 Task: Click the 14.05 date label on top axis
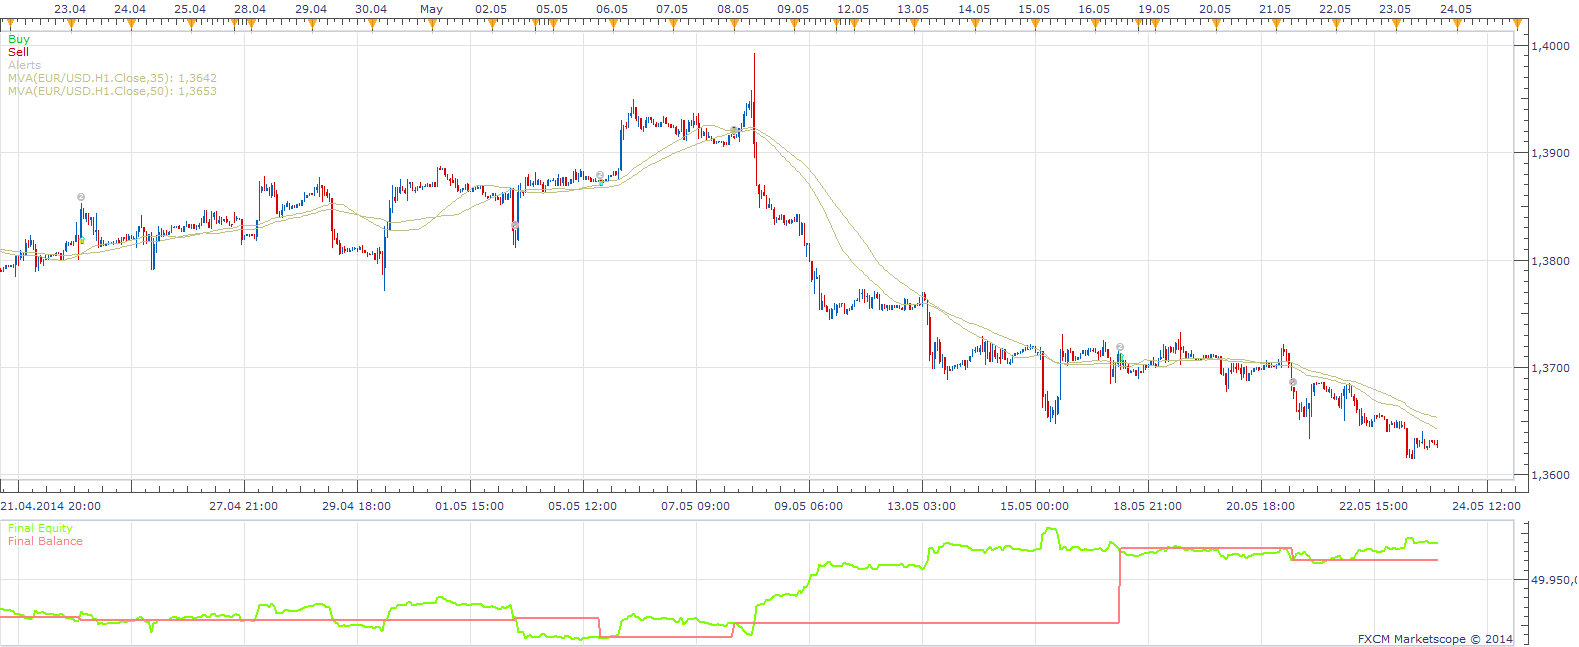pos(974,9)
